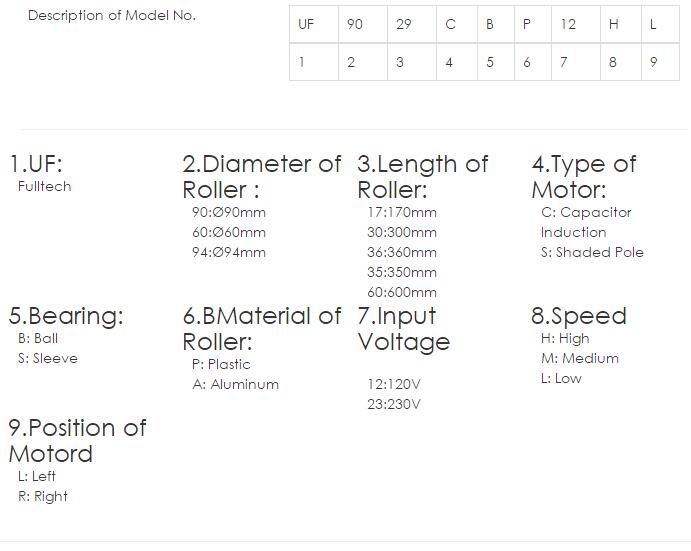Viewport: 691px width, 551px height.
Task: Click the "UF" cell in the model table
Action: 306,24
